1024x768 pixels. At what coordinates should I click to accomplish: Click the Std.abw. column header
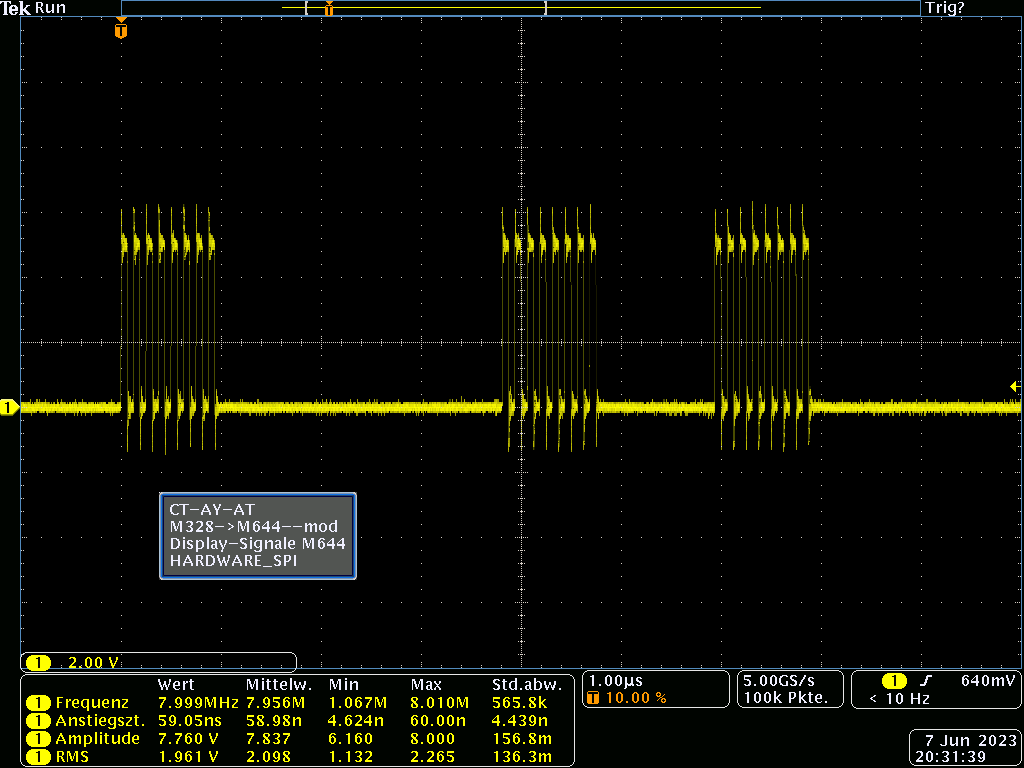point(526,685)
